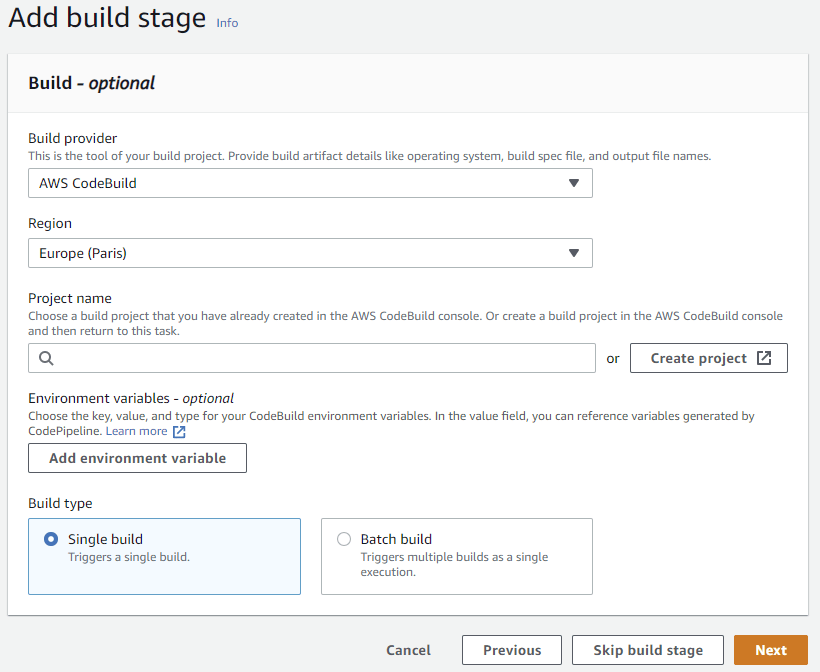Image resolution: width=820 pixels, height=672 pixels.
Task: Select the Batch build radio button
Action: [344, 539]
